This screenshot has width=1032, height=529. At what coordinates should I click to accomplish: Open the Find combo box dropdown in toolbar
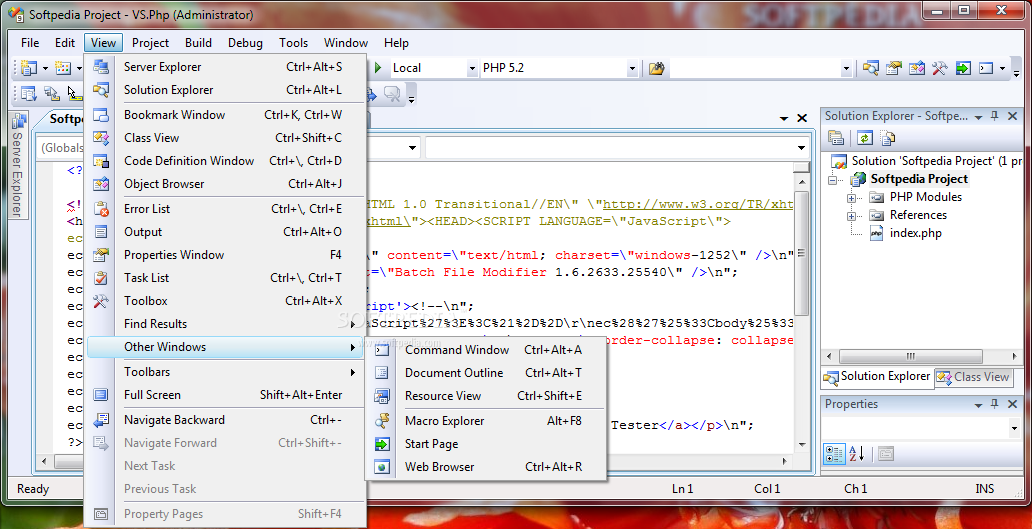(846, 68)
